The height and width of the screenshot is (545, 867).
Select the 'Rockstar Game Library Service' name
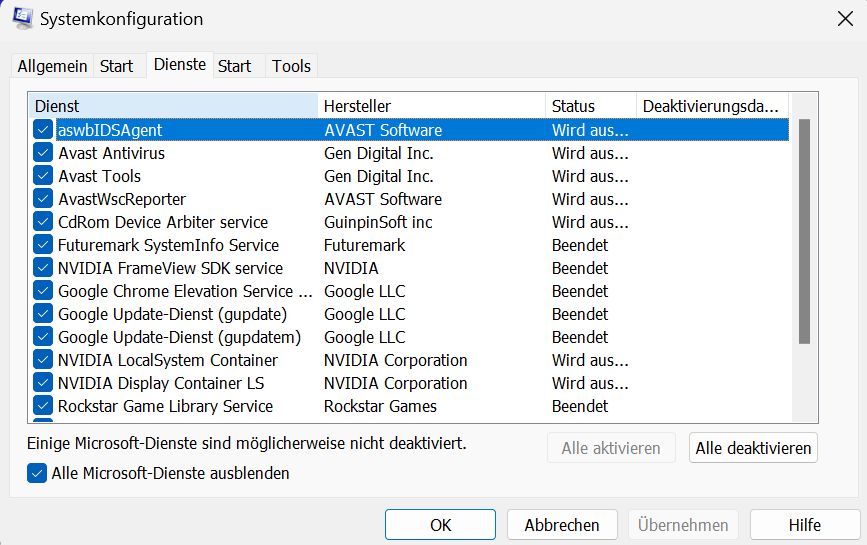(x=165, y=406)
